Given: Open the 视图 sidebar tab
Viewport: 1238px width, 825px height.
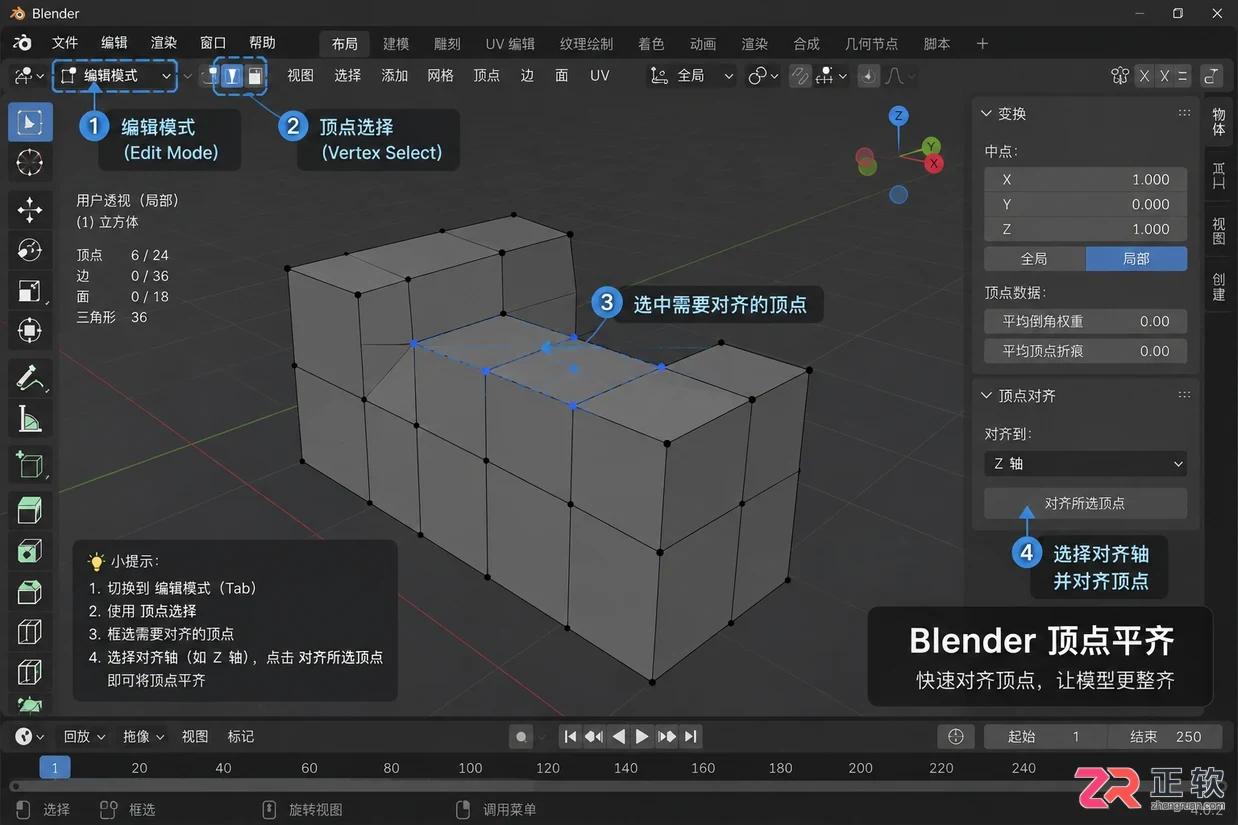Looking at the screenshot, I should pyautogui.click(x=1219, y=231).
